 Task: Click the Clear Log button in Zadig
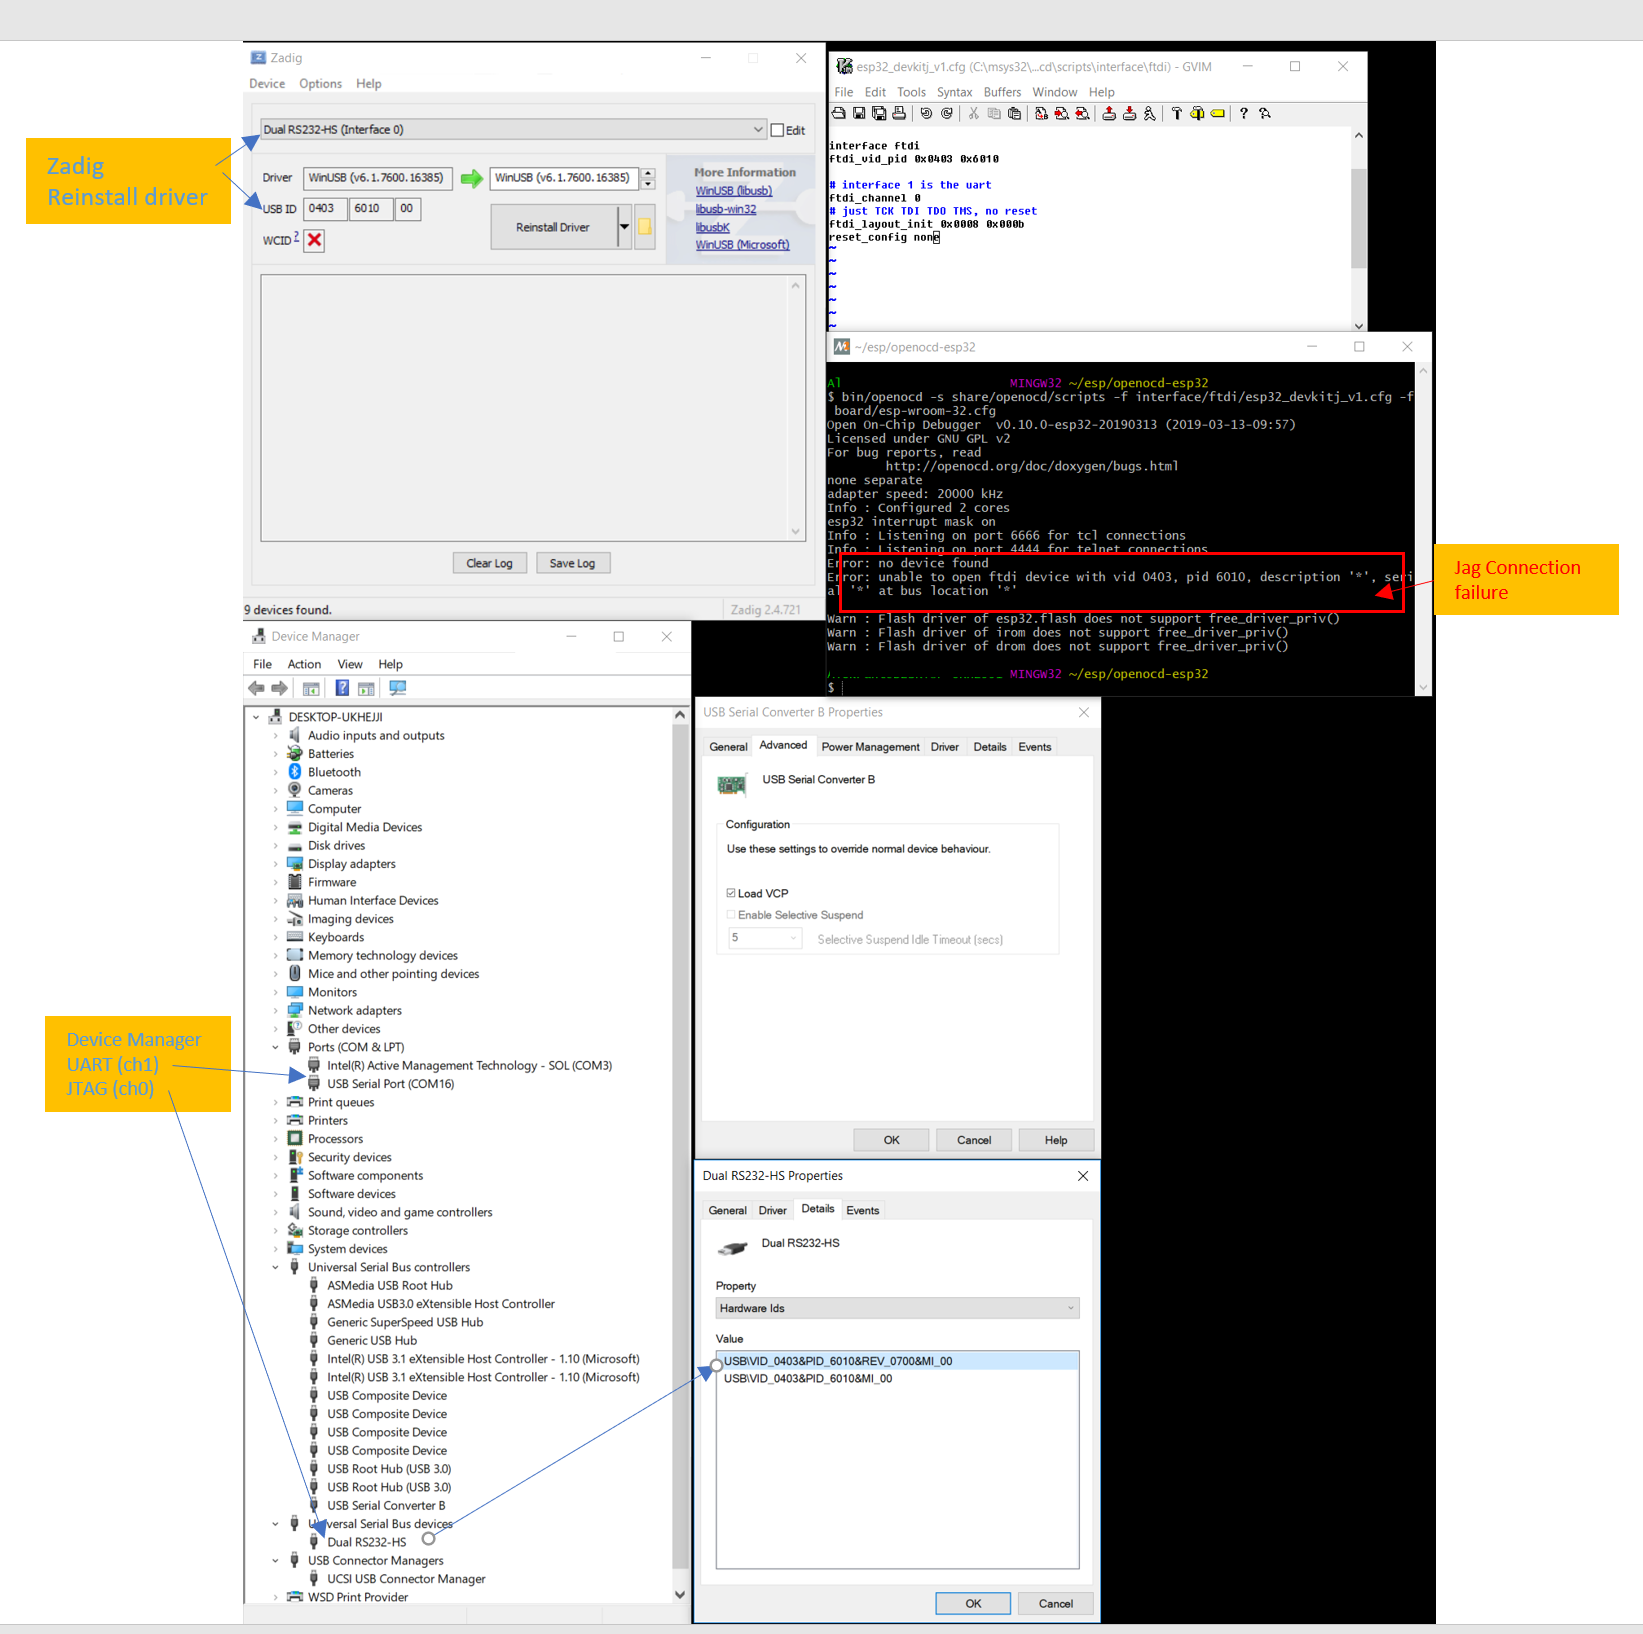pyautogui.click(x=489, y=563)
